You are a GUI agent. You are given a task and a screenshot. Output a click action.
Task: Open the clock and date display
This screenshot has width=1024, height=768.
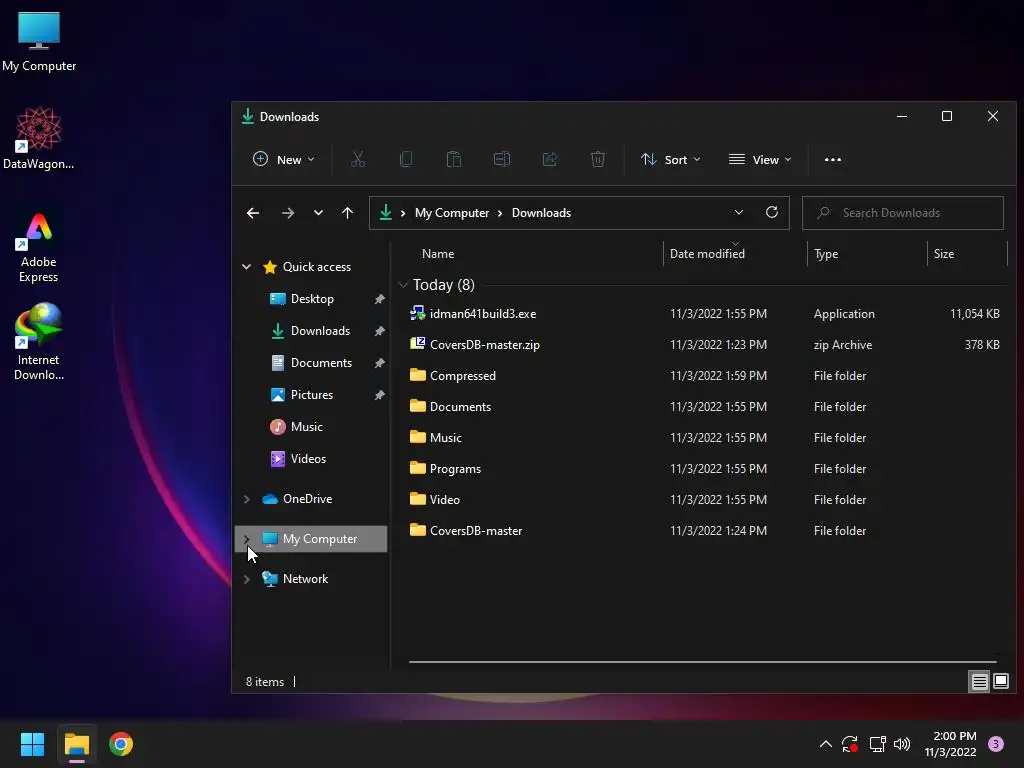(x=950, y=744)
